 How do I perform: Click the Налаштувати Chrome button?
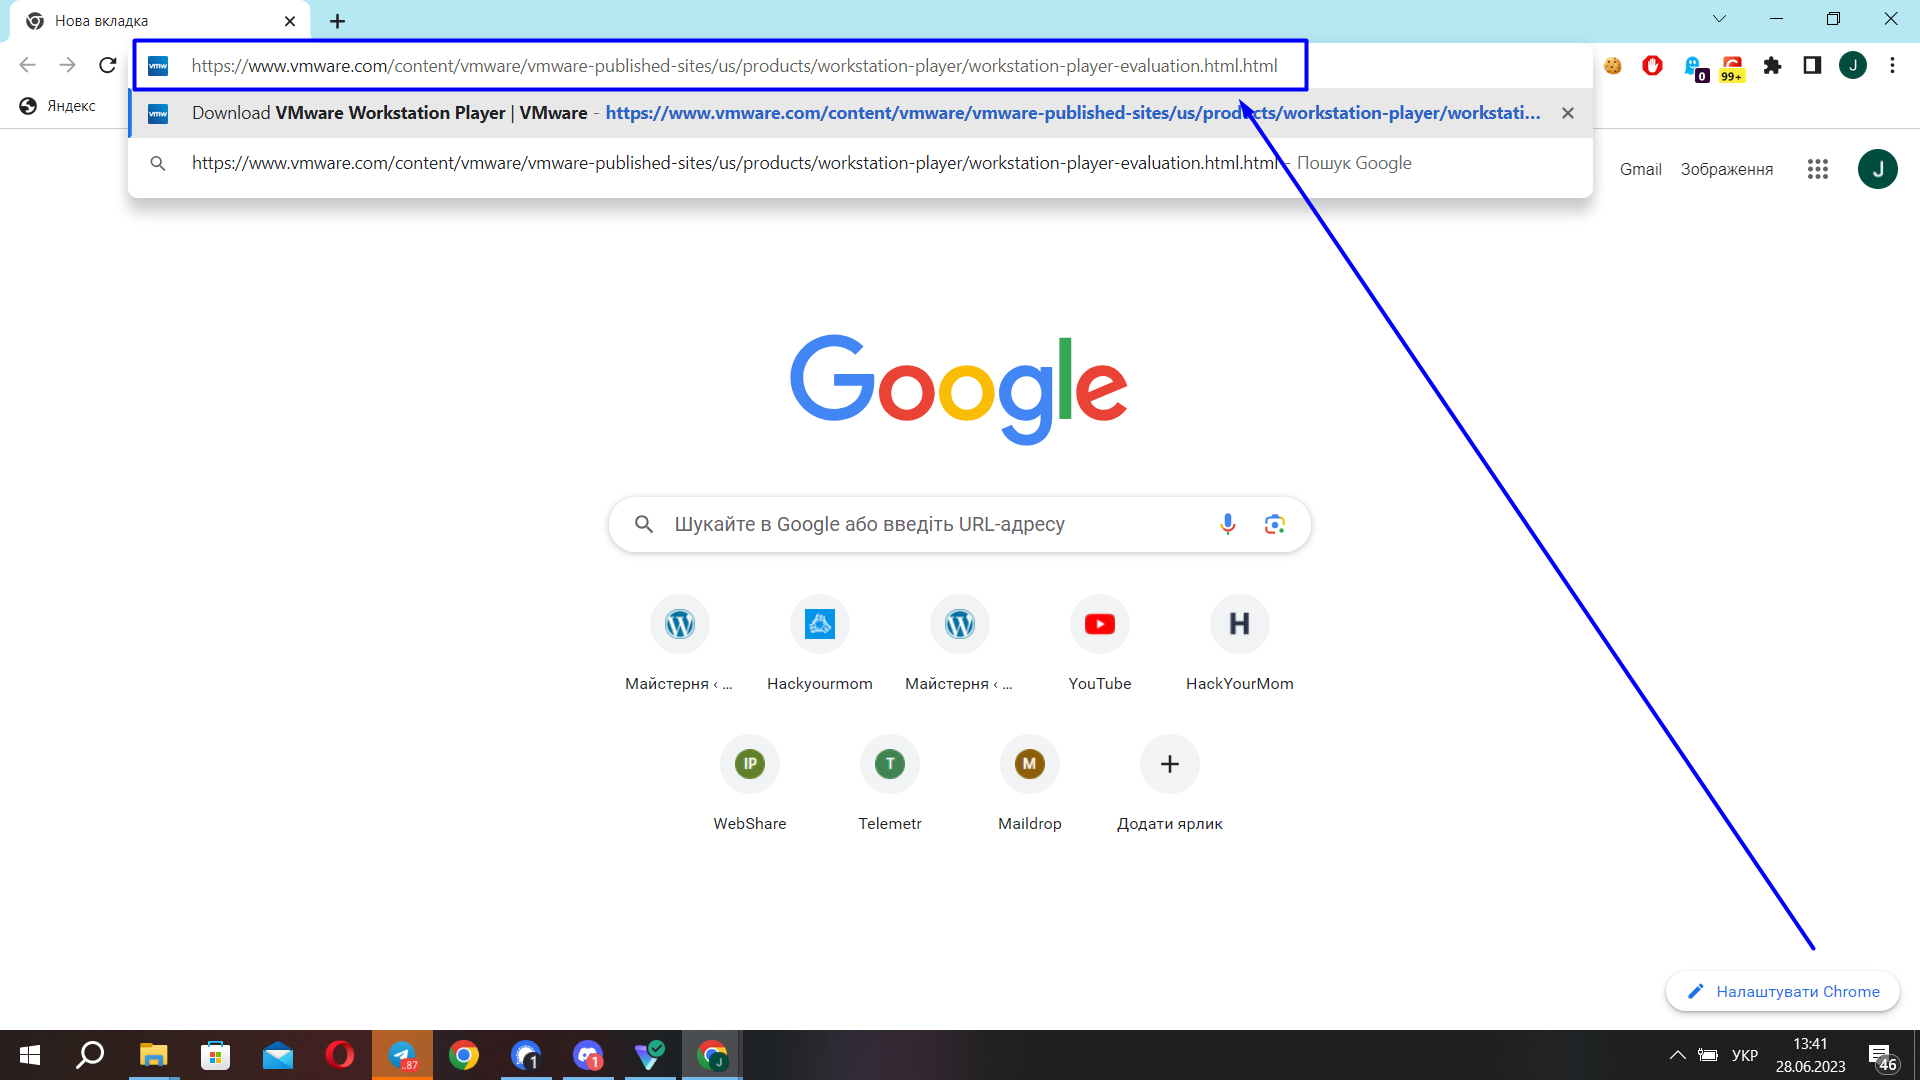1783,991
